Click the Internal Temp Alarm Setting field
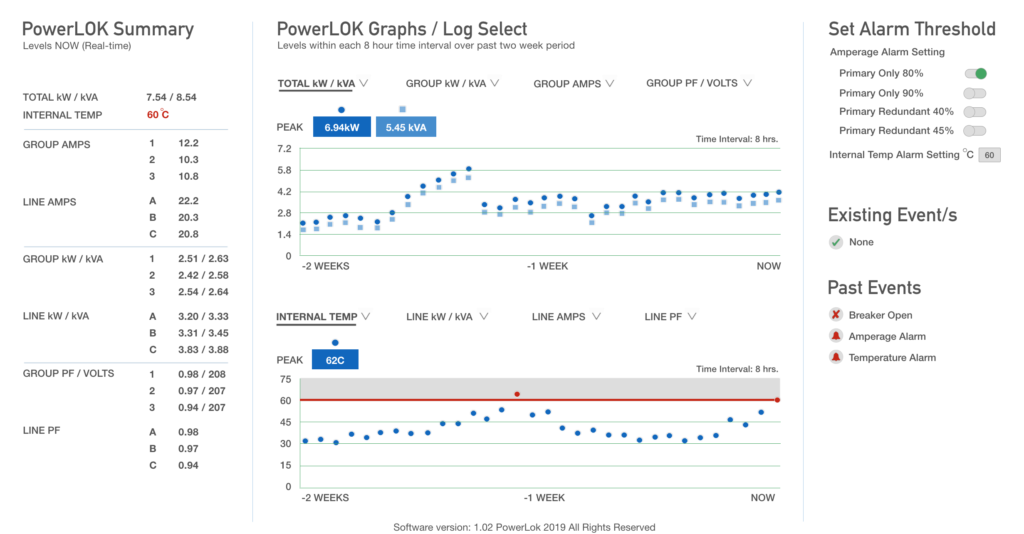Screen dimensions: 1024x534 click(x=989, y=155)
